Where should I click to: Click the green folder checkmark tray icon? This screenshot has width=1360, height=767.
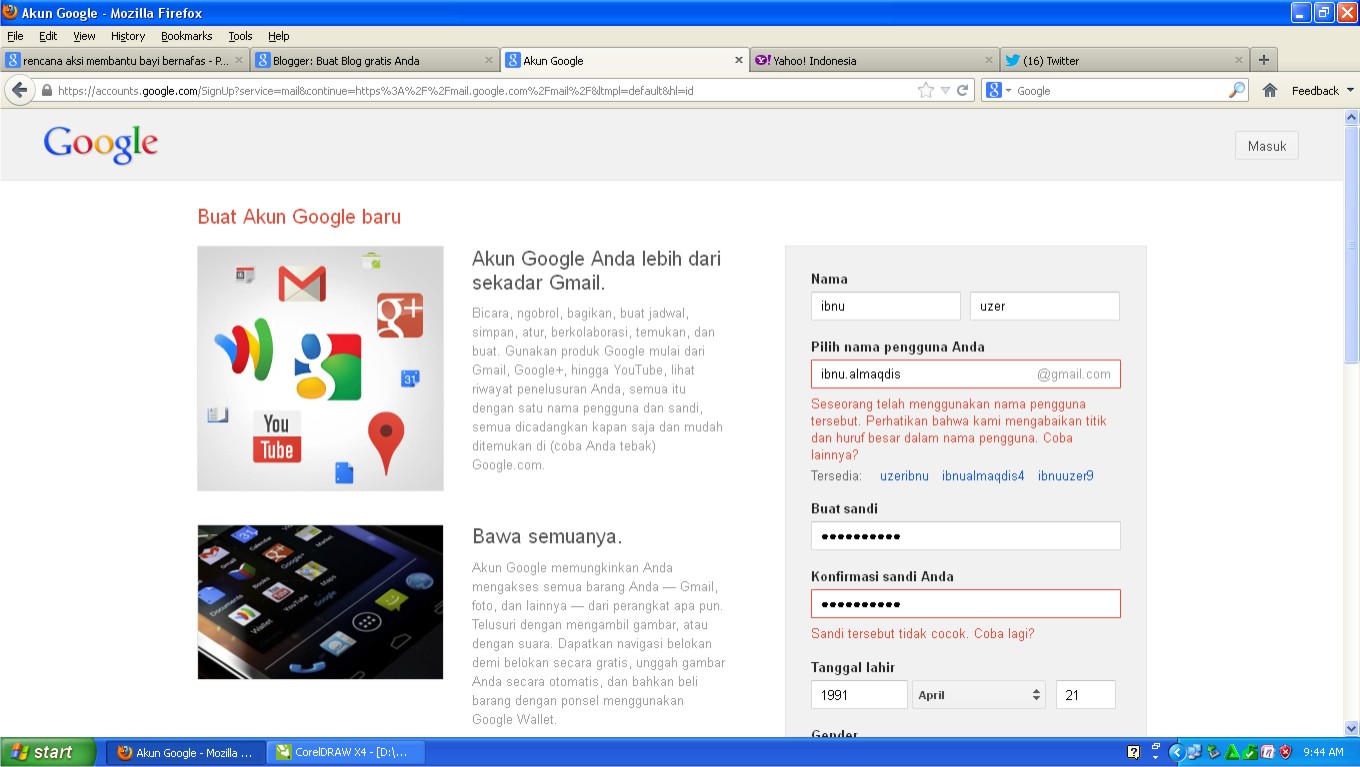point(1250,752)
